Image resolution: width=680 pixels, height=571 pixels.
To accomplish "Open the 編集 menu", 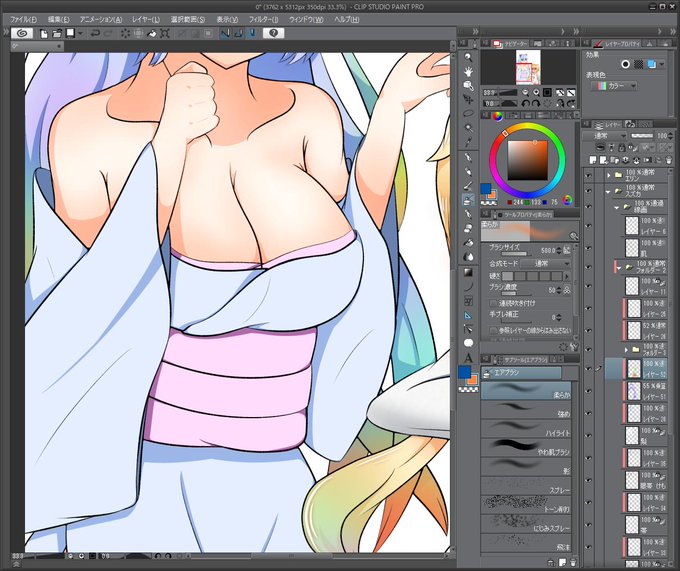I will 59,20.
